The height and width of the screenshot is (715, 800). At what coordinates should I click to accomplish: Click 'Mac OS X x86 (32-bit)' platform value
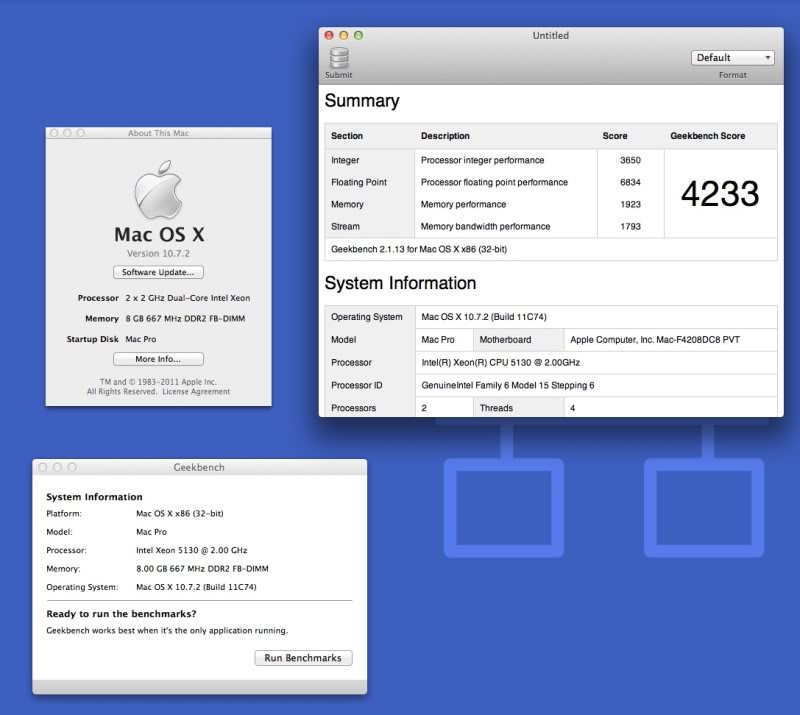point(180,513)
